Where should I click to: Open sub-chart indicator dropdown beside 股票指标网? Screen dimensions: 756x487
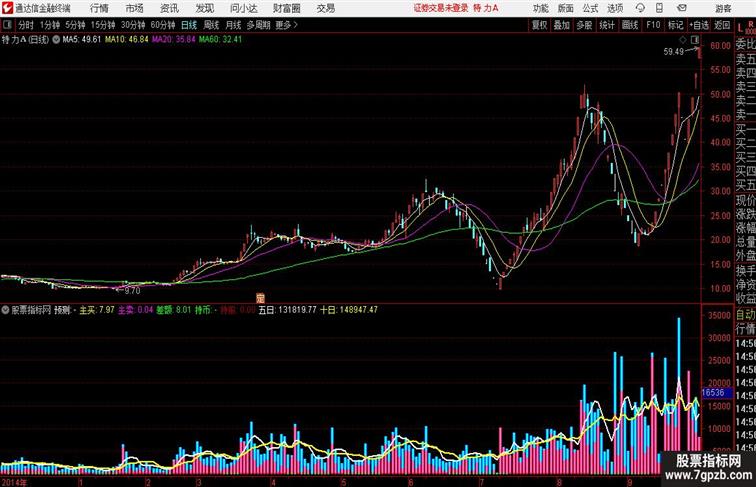[5, 310]
